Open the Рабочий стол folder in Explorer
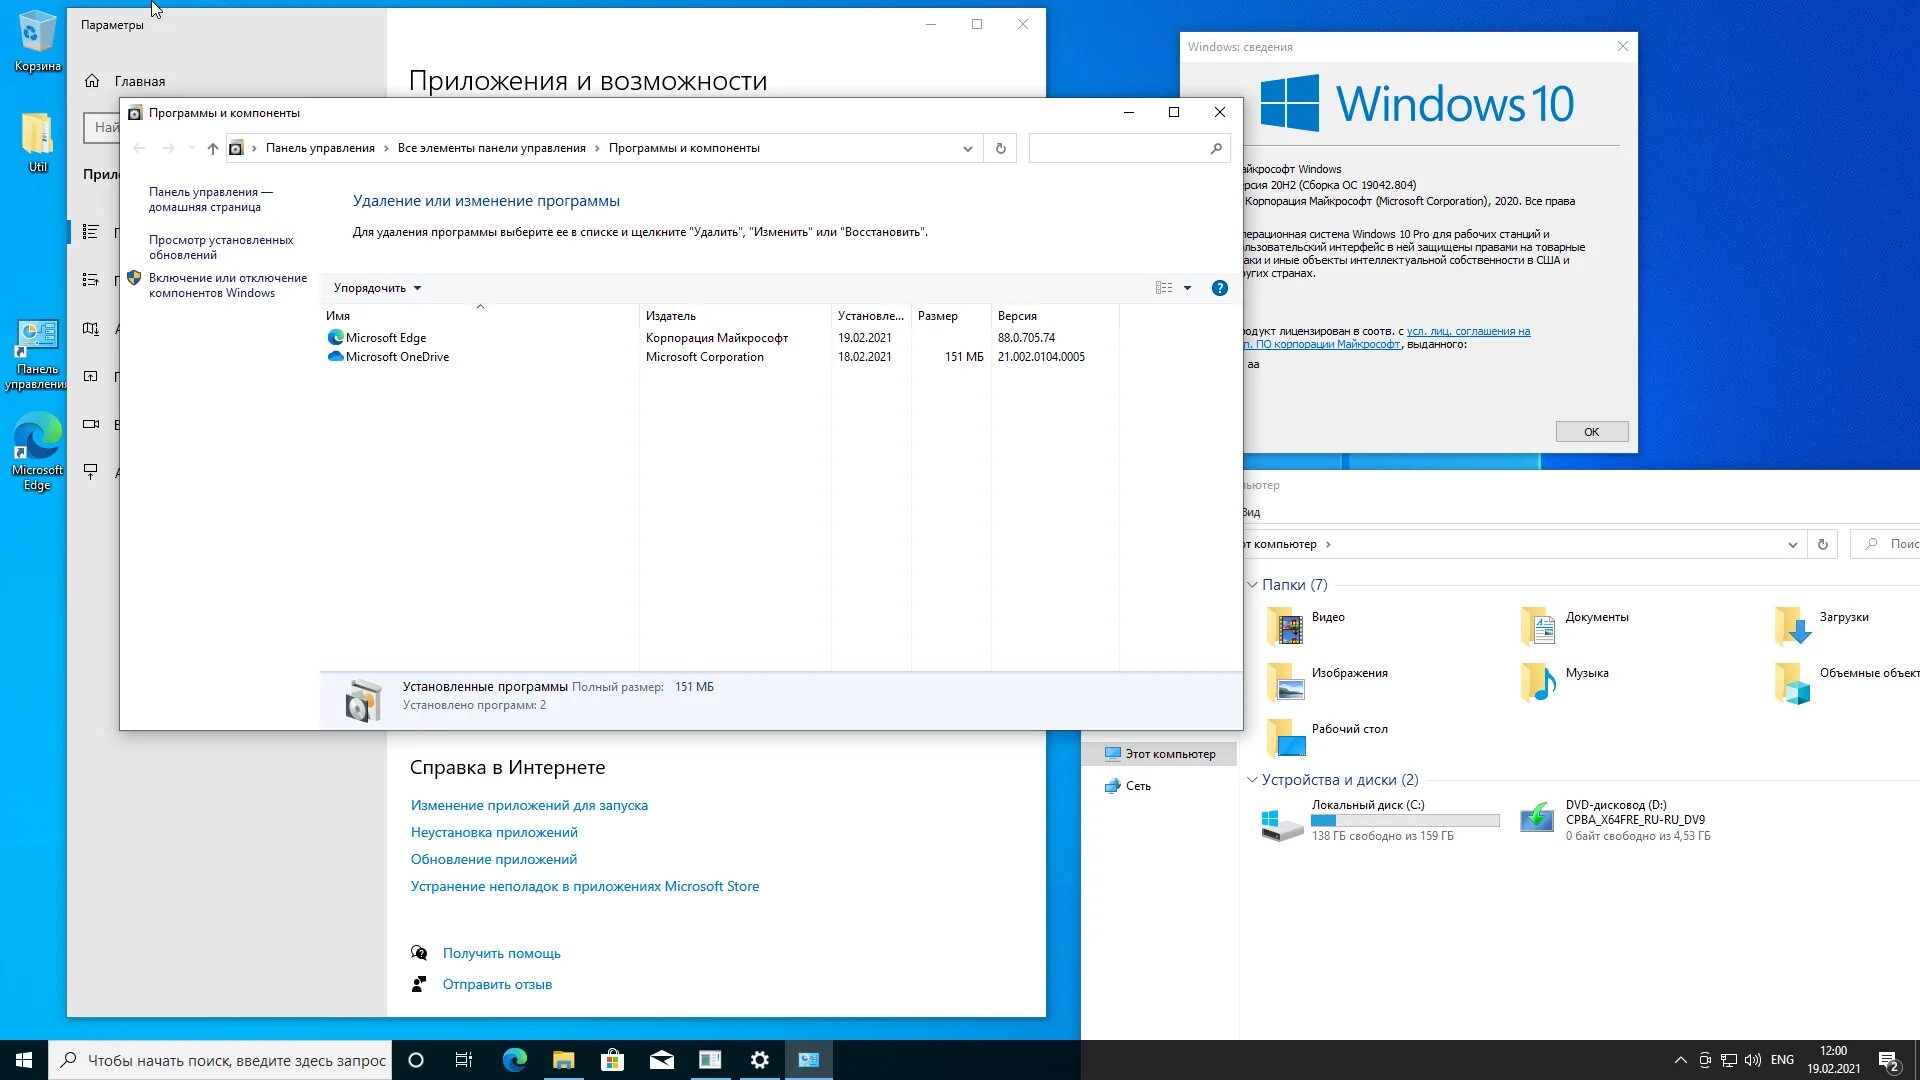The width and height of the screenshot is (1920, 1080). point(1327,737)
